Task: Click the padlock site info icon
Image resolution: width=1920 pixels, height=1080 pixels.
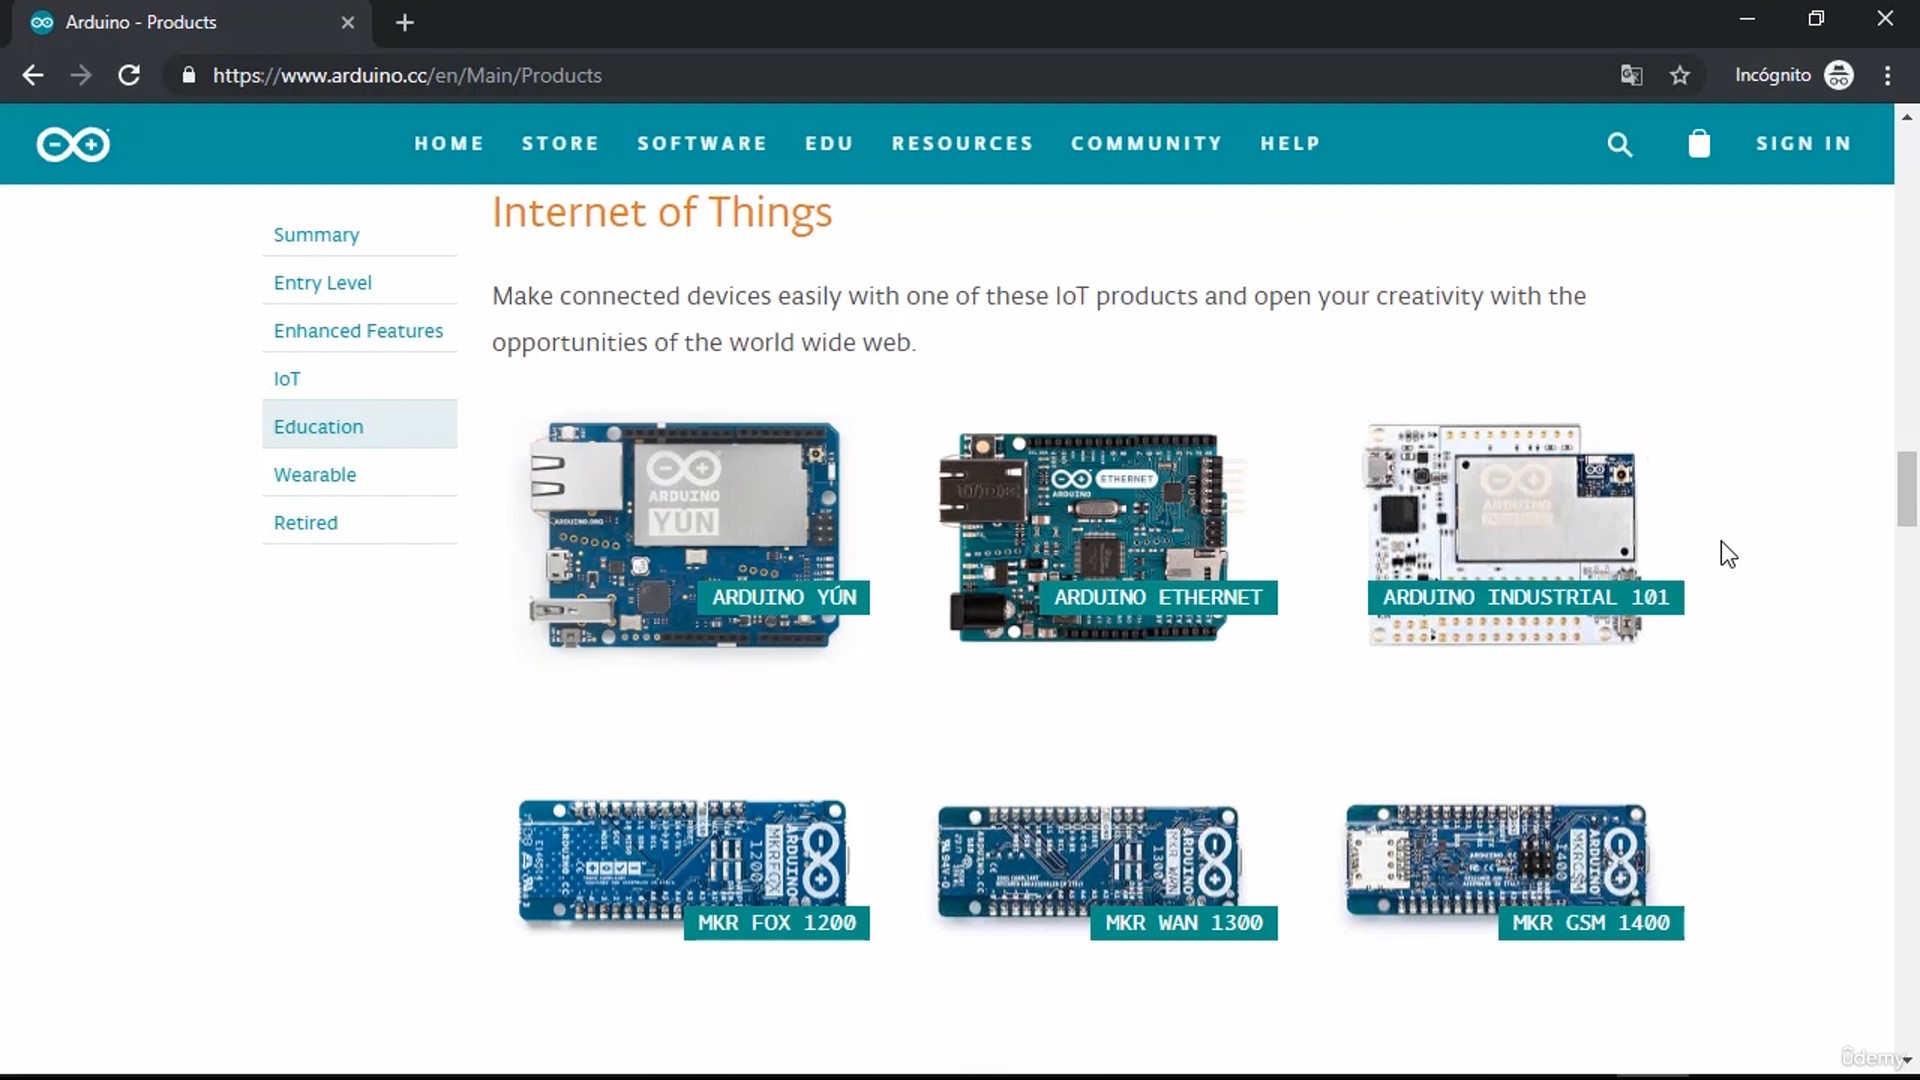Action: click(188, 75)
